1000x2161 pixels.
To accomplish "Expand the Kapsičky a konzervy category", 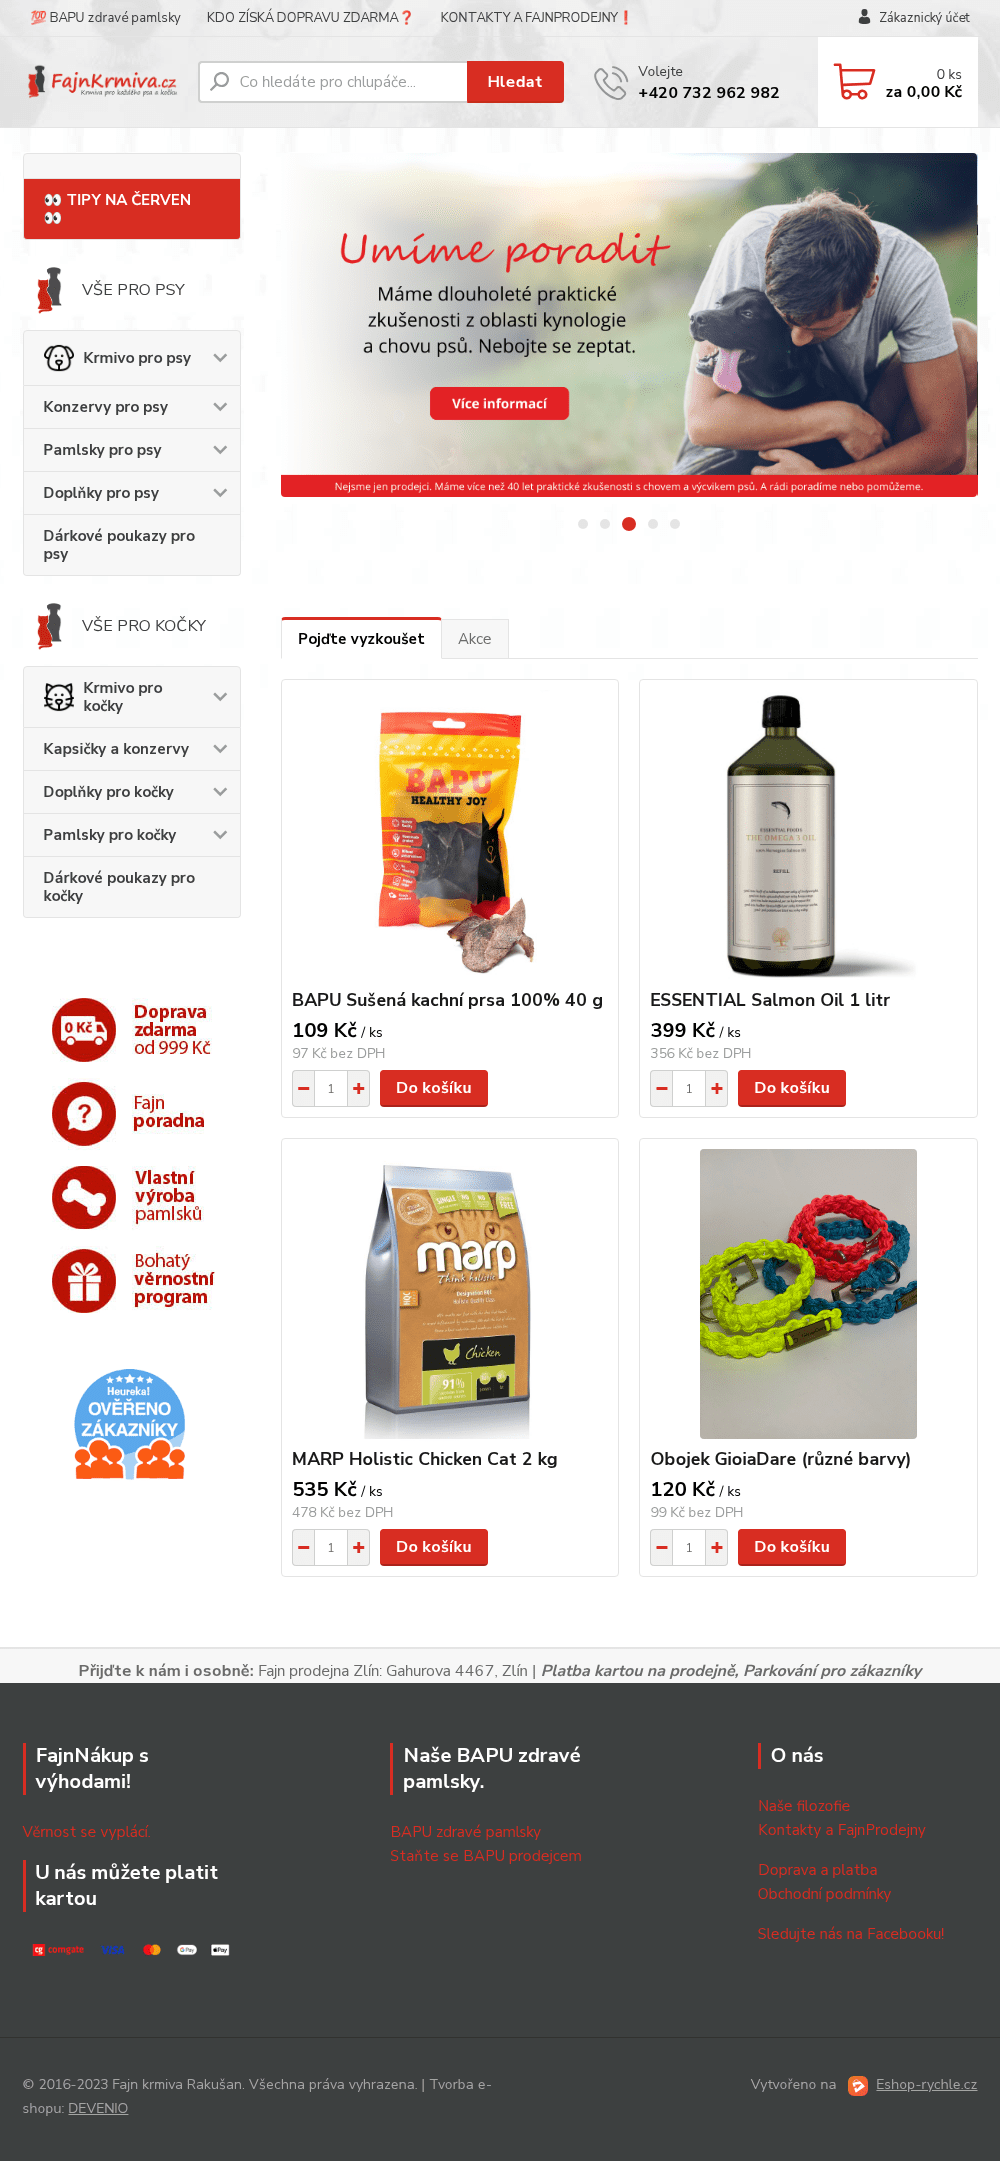I will coord(220,749).
